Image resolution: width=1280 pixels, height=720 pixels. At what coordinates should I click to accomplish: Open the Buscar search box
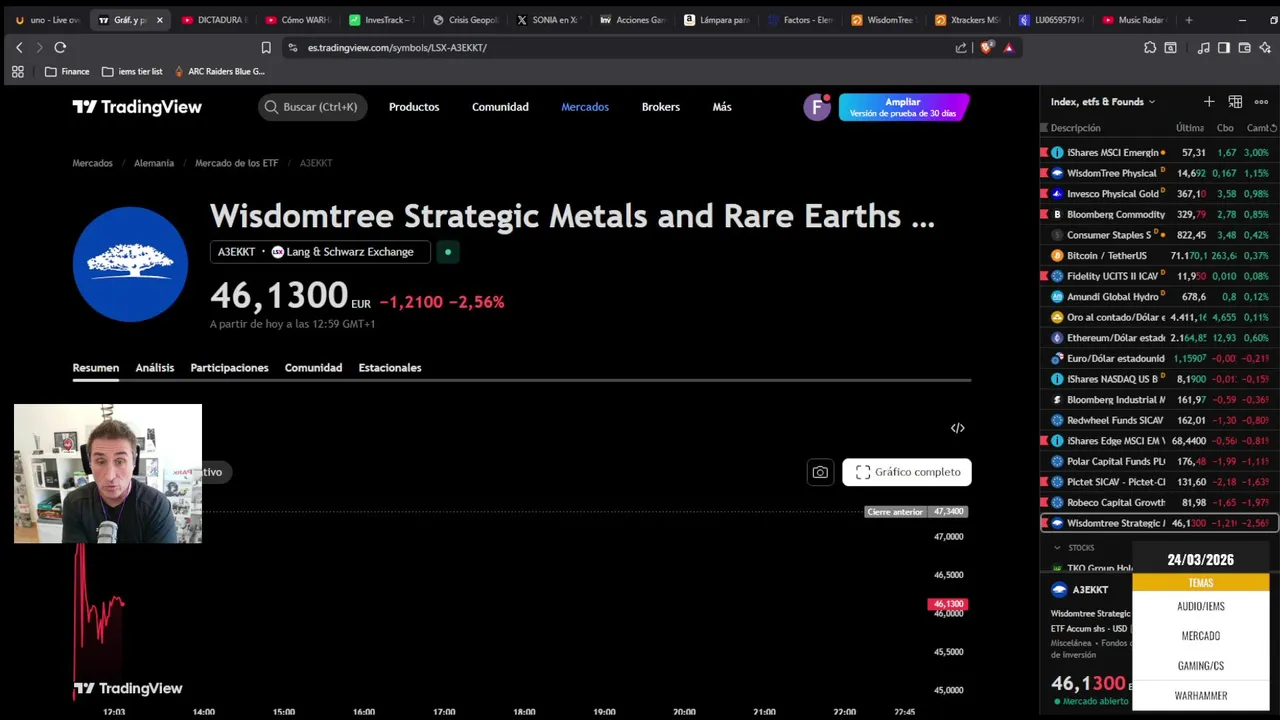(x=312, y=107)
